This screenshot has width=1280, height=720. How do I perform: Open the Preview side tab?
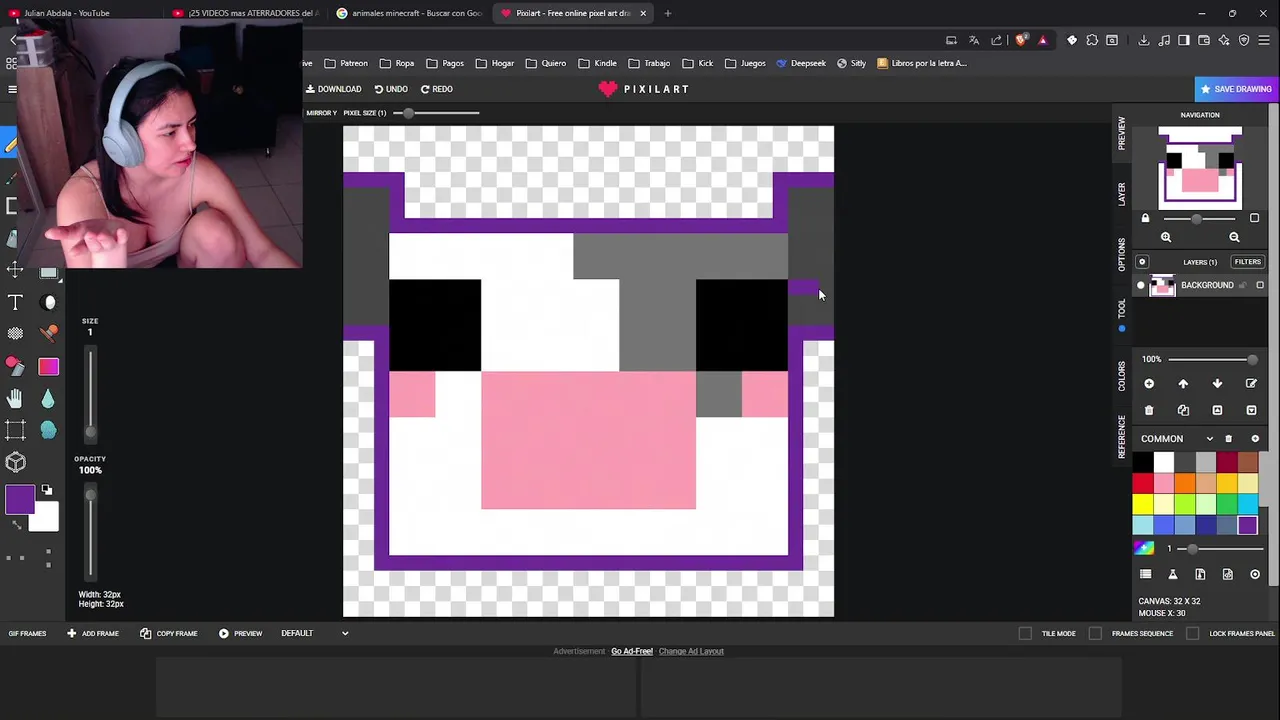point(1122,133)
